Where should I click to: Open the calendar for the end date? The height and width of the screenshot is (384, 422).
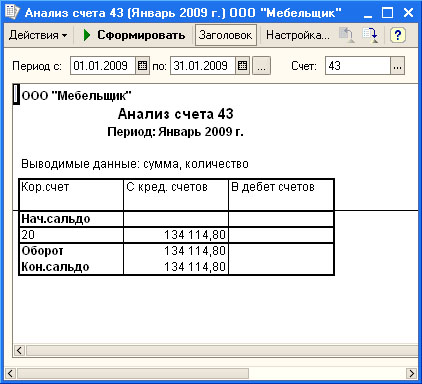242,66
